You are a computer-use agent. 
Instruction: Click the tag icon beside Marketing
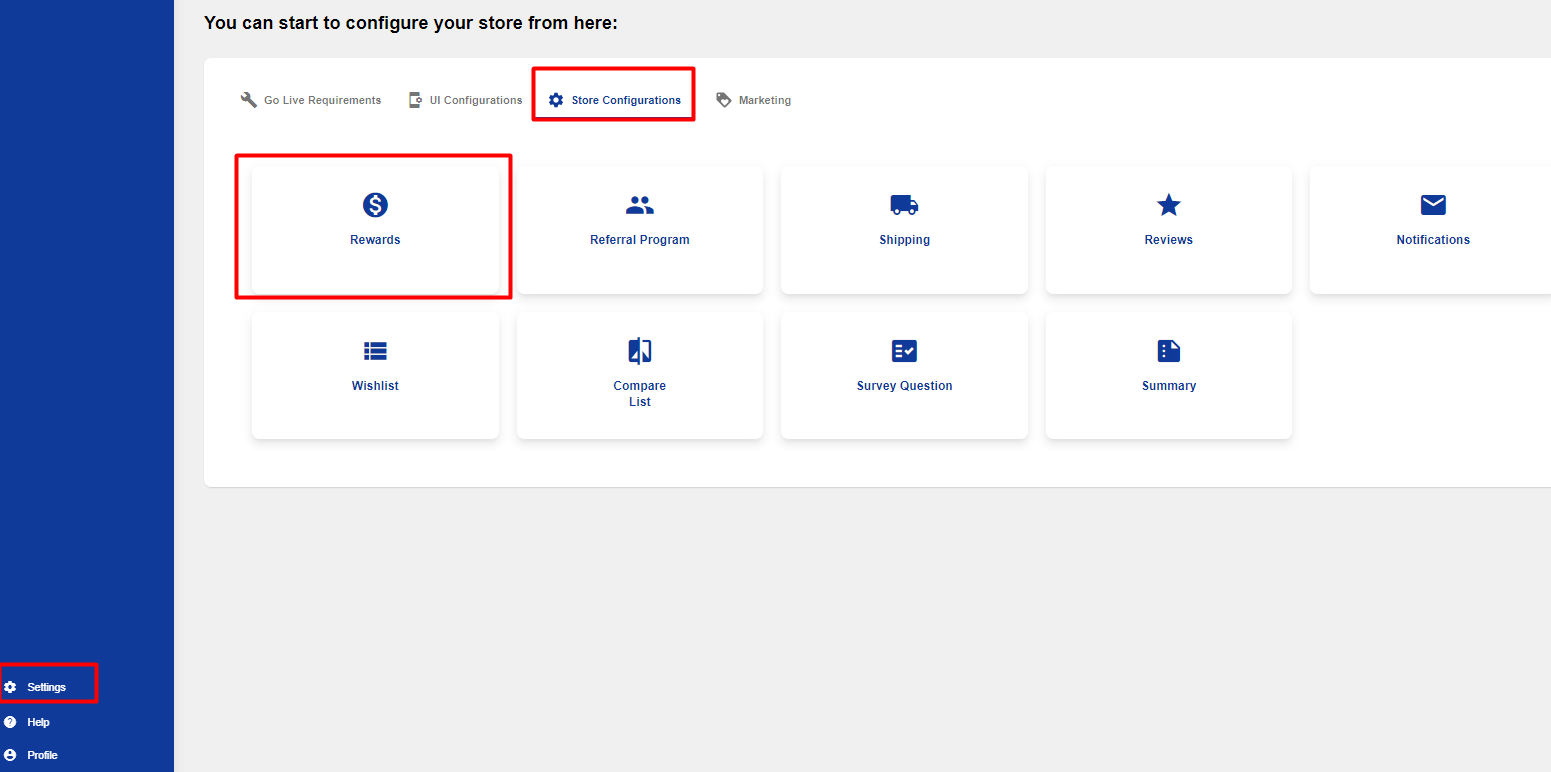(x=723, y=99)
